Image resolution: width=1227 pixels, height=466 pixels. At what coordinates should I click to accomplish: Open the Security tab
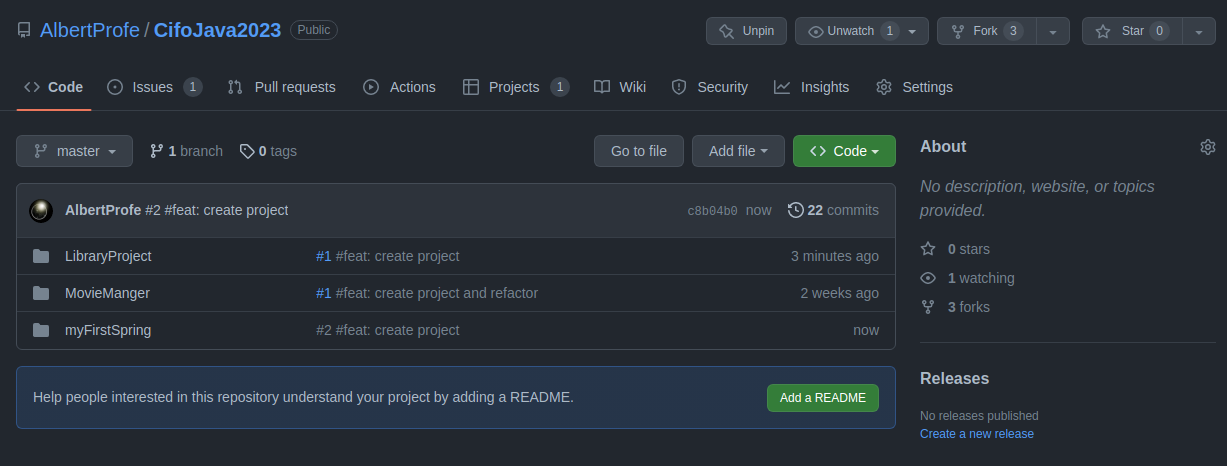(710, 87)
